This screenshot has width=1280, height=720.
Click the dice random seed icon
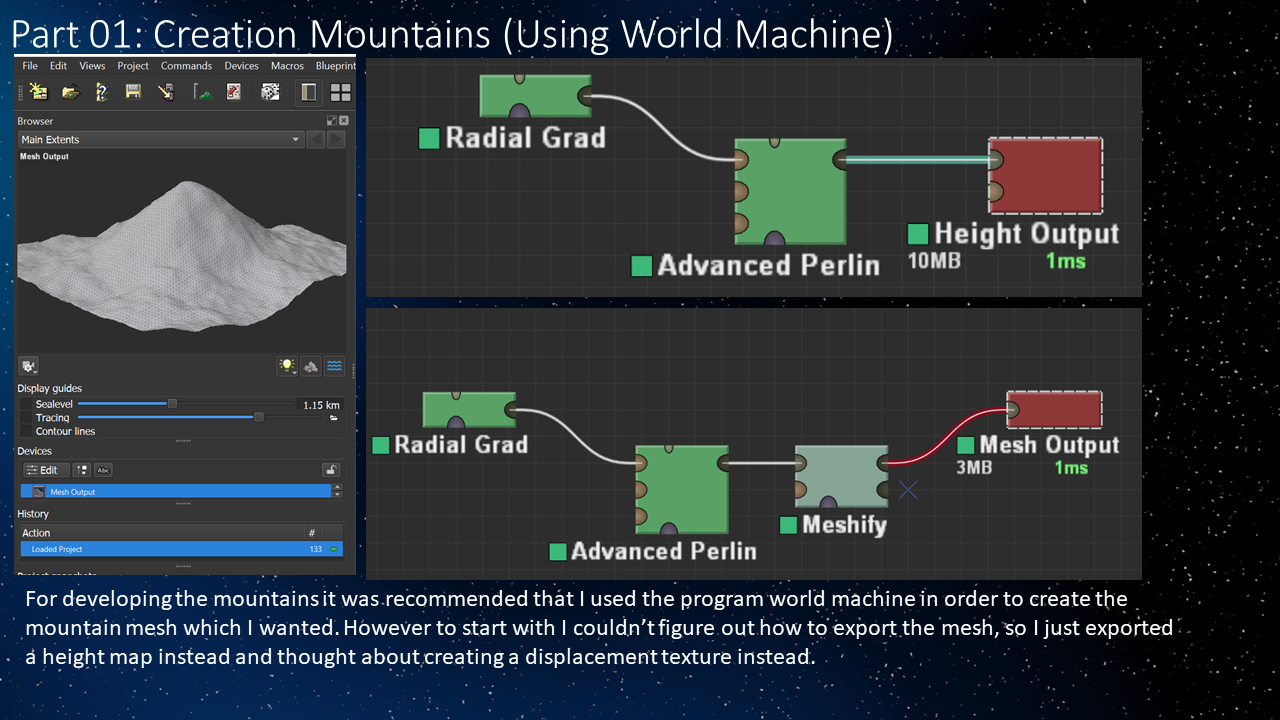point(270,92)
